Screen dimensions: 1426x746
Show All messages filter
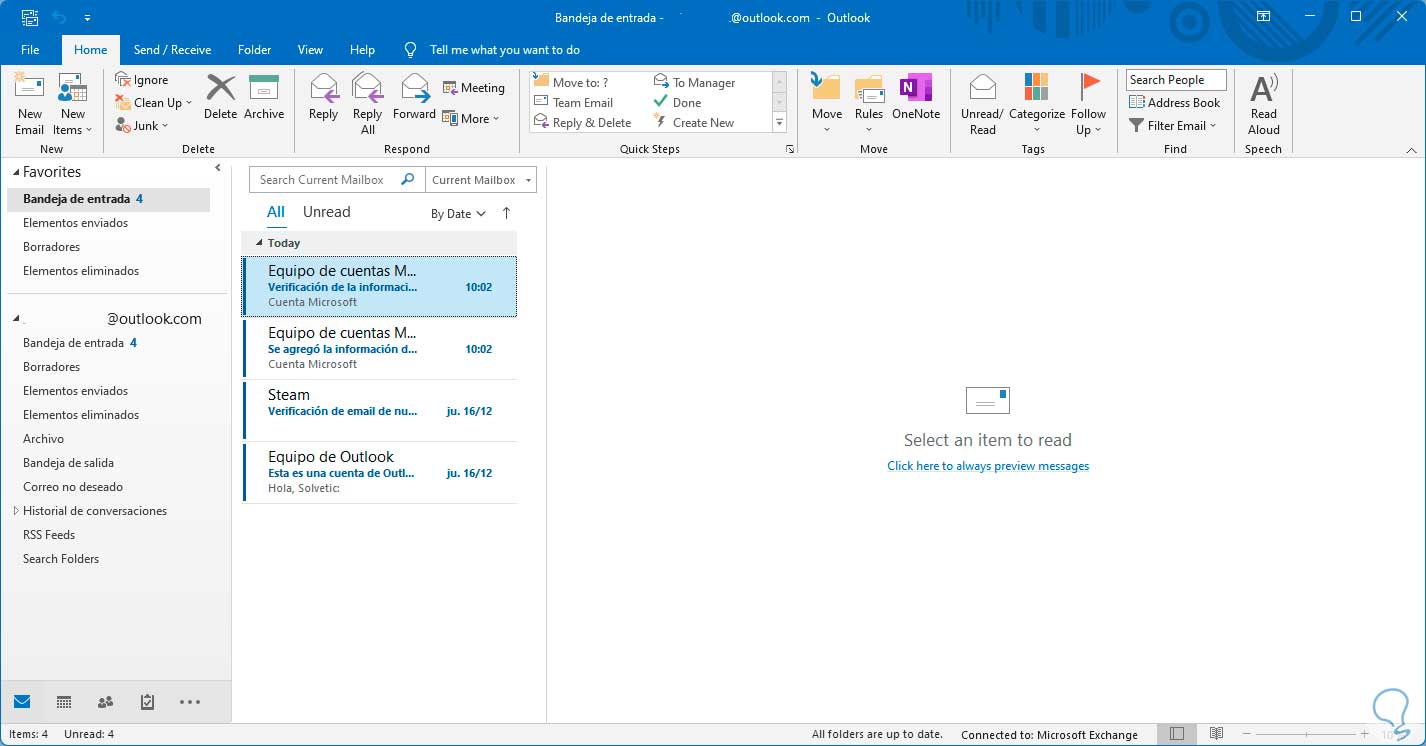point(276,212)
